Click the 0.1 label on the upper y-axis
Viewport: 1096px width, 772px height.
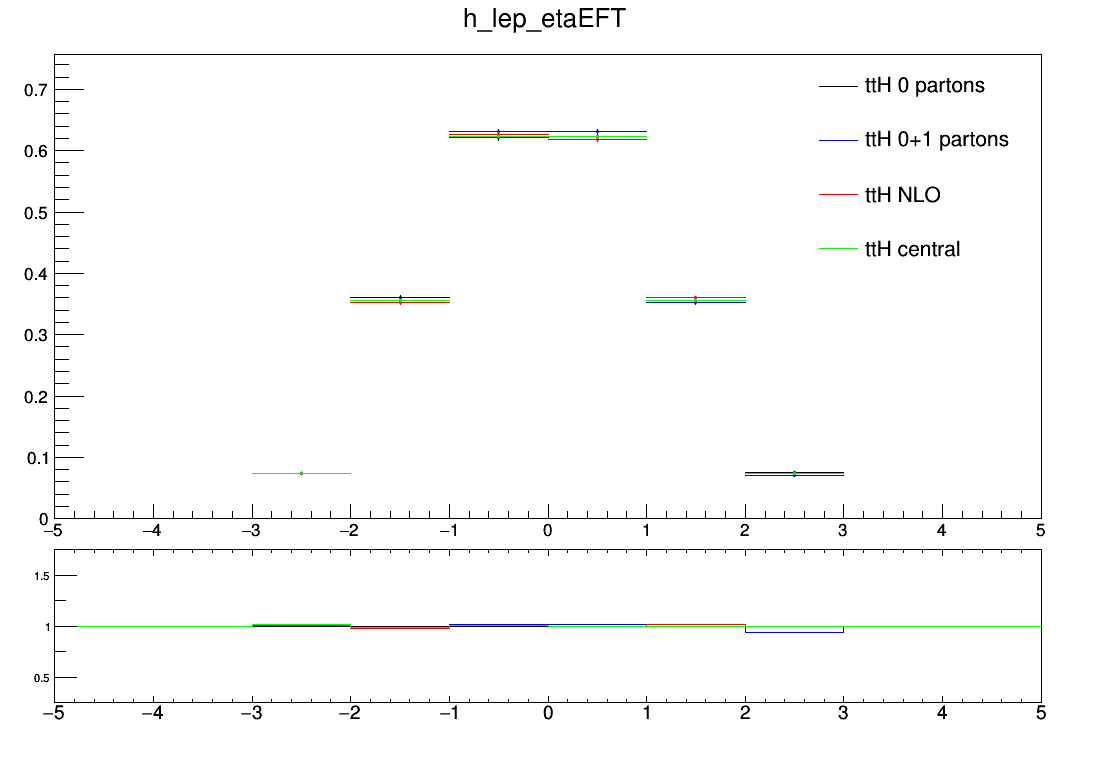pos(36,458)
